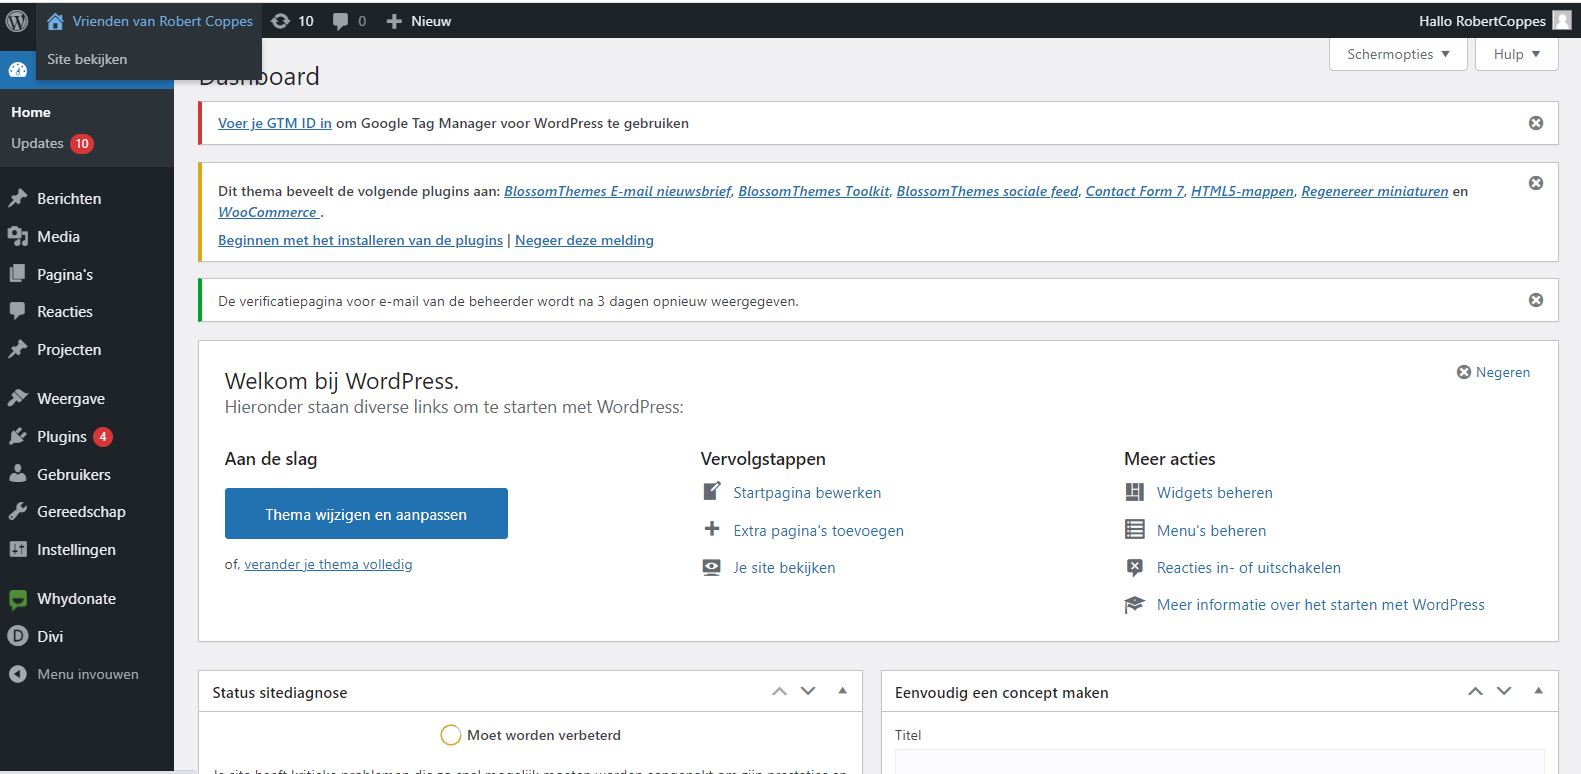
Task: Click the home icon beside the site name
Action: pos(55,21)
